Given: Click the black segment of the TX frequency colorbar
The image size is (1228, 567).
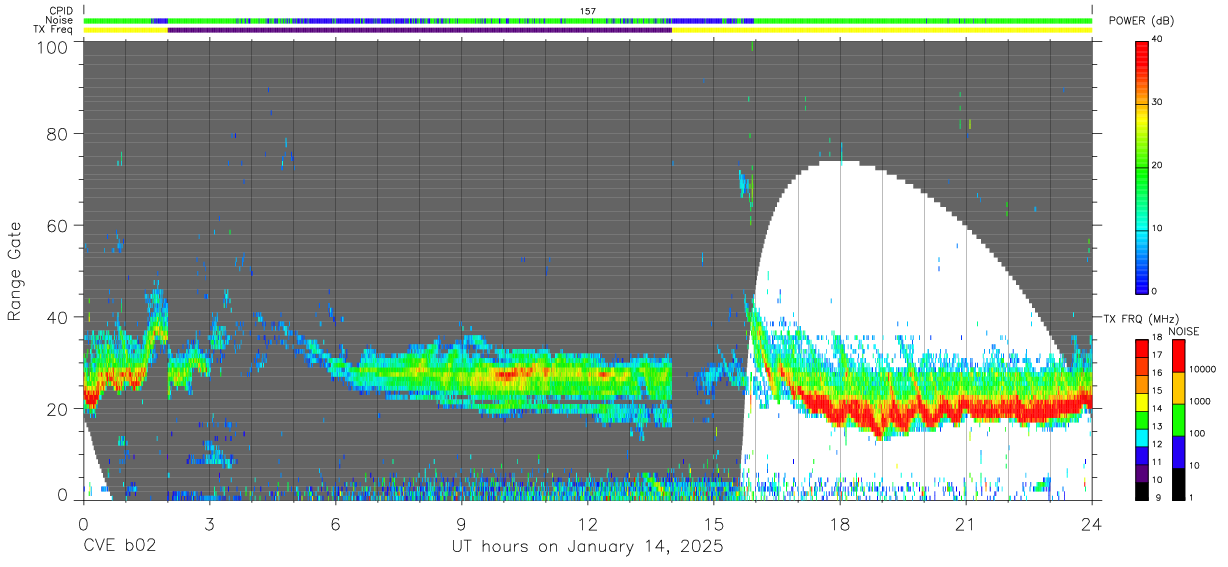Looking at the screenshot, I should tap(1142, 490).
